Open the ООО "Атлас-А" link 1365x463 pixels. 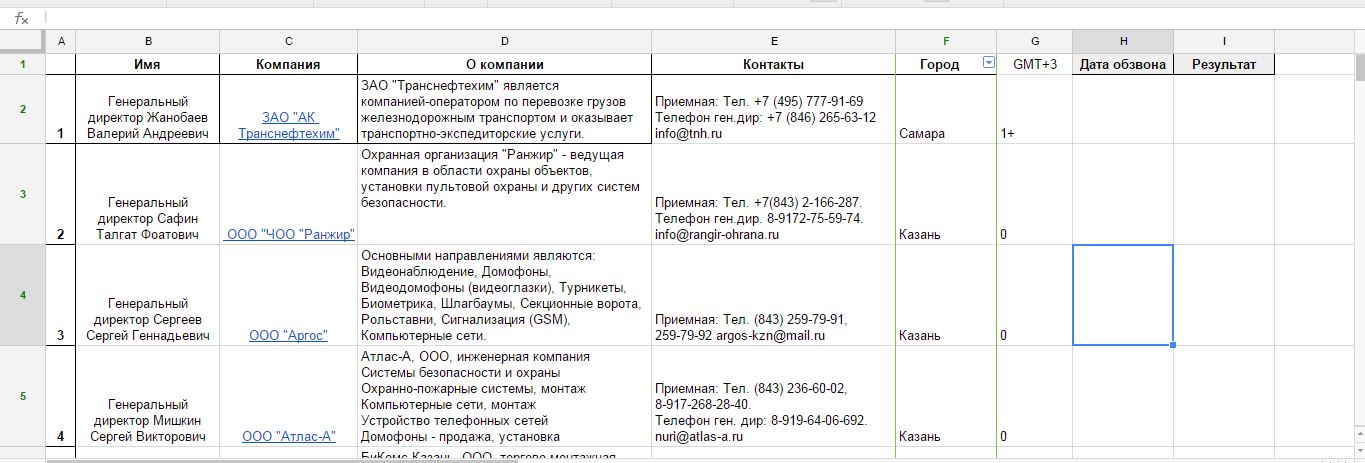tap(288, 436)
